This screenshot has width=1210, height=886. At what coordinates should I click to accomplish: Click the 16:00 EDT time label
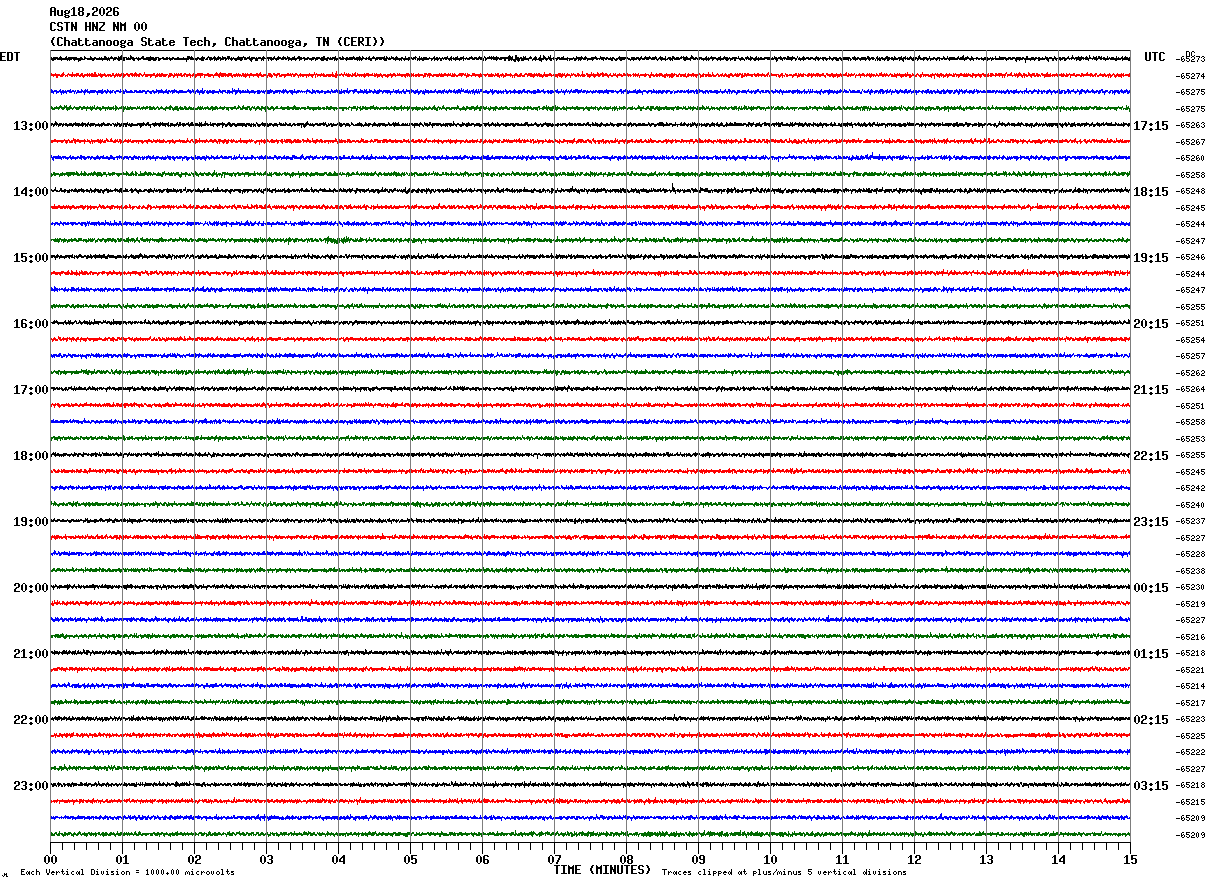30,324
